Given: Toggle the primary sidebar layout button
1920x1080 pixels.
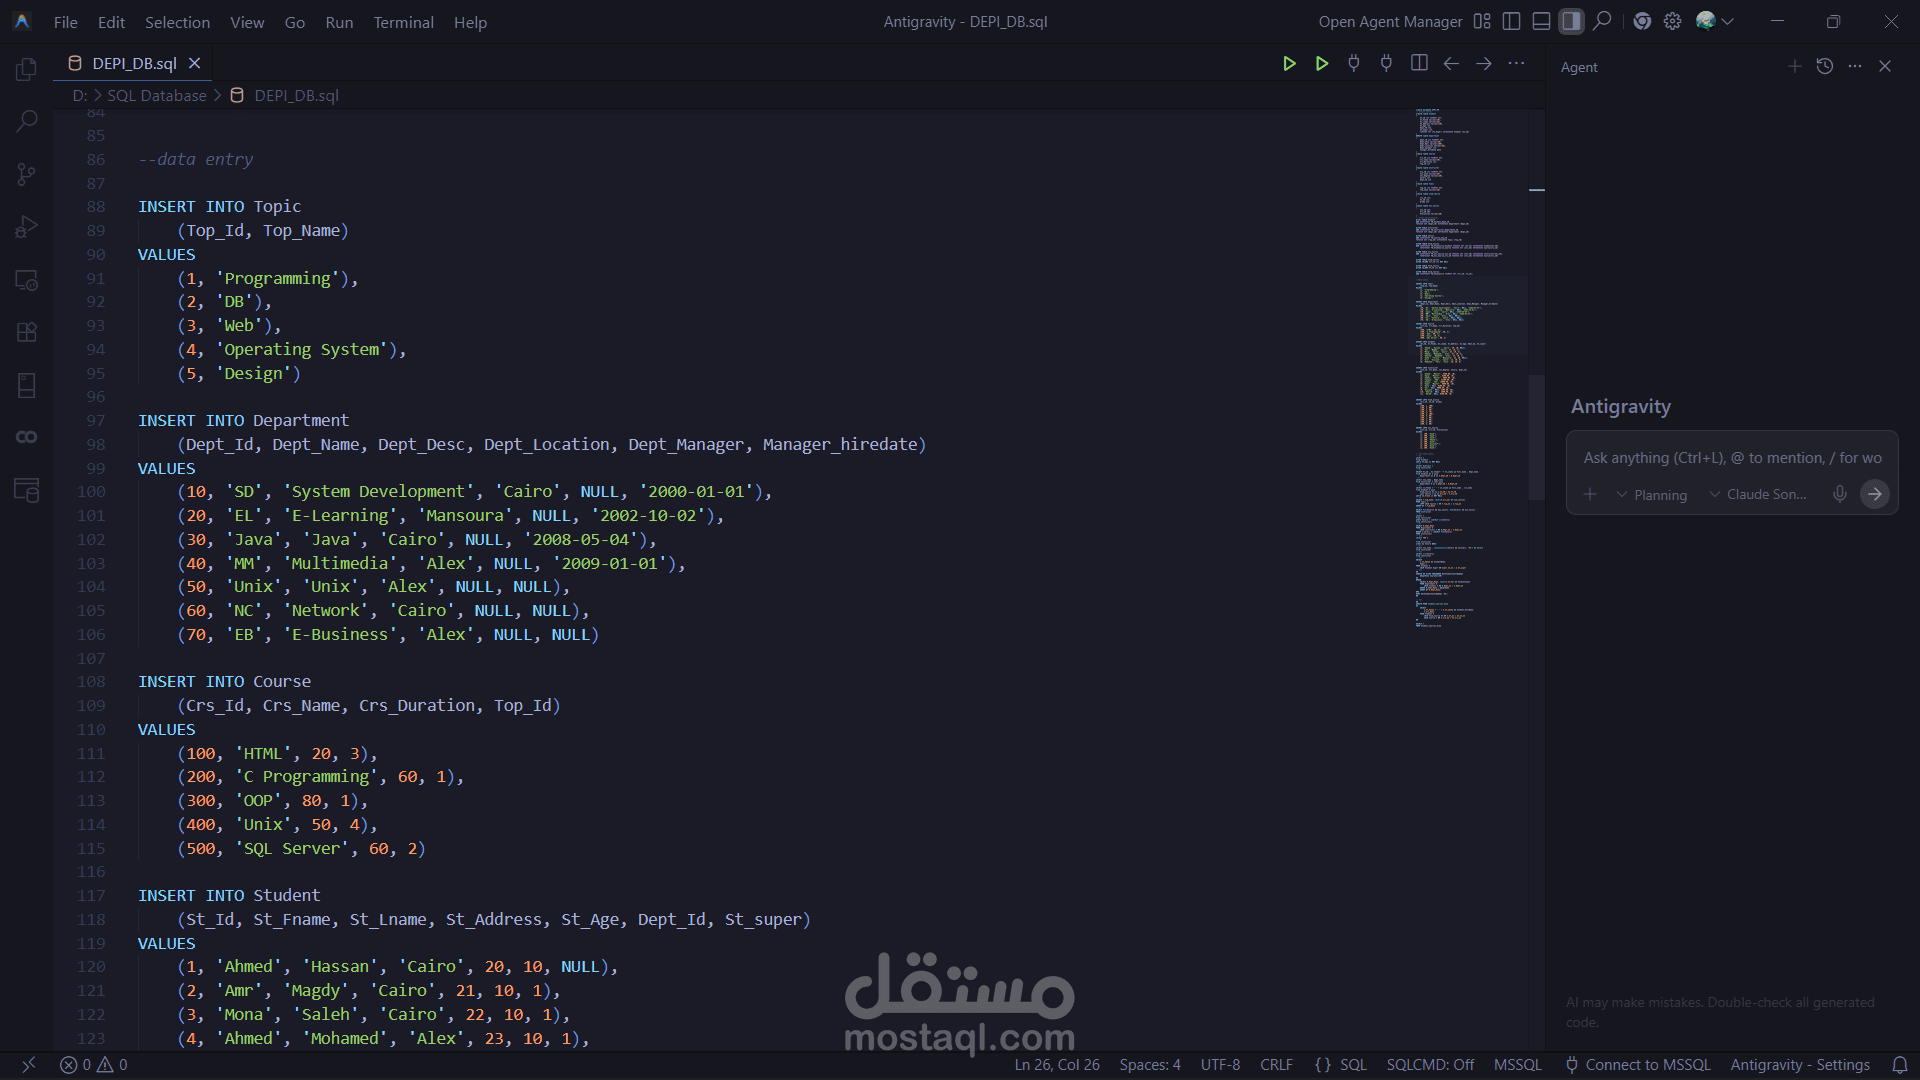Looking at the screenshot, I should (1512, 21).
